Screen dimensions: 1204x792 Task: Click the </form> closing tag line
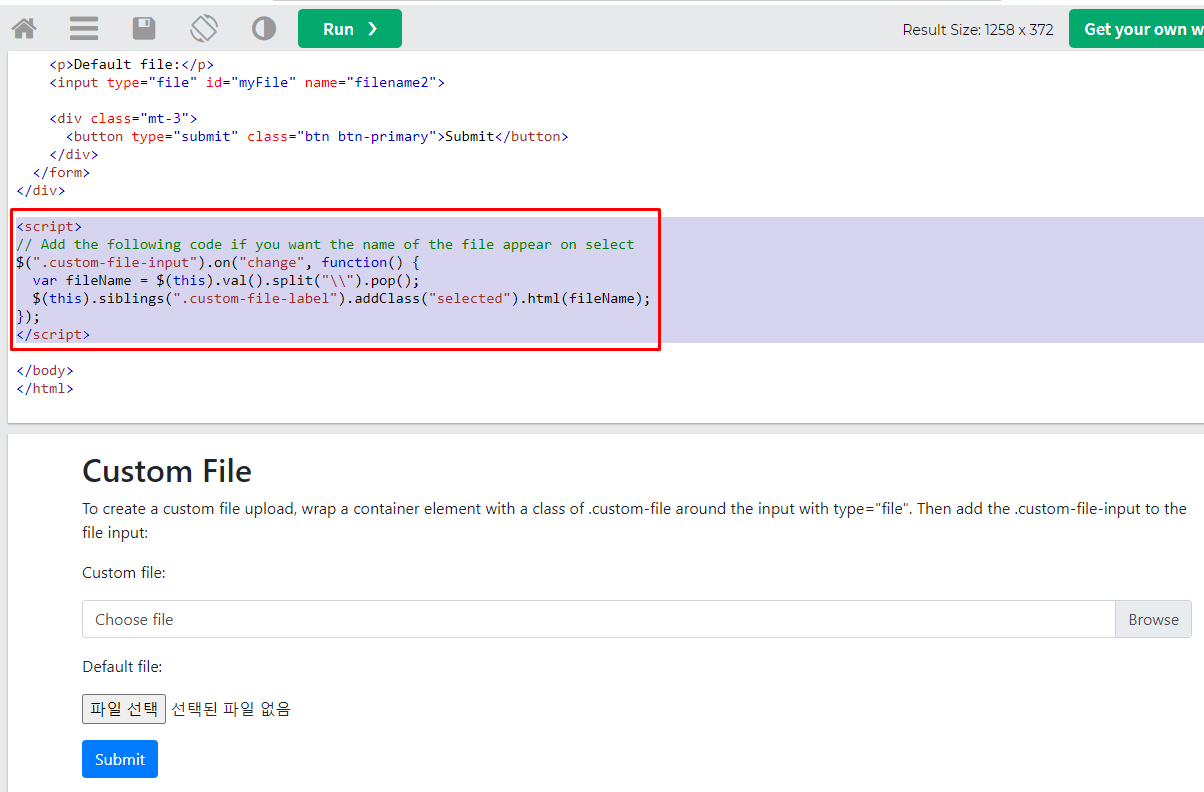[x=61, y=172]
